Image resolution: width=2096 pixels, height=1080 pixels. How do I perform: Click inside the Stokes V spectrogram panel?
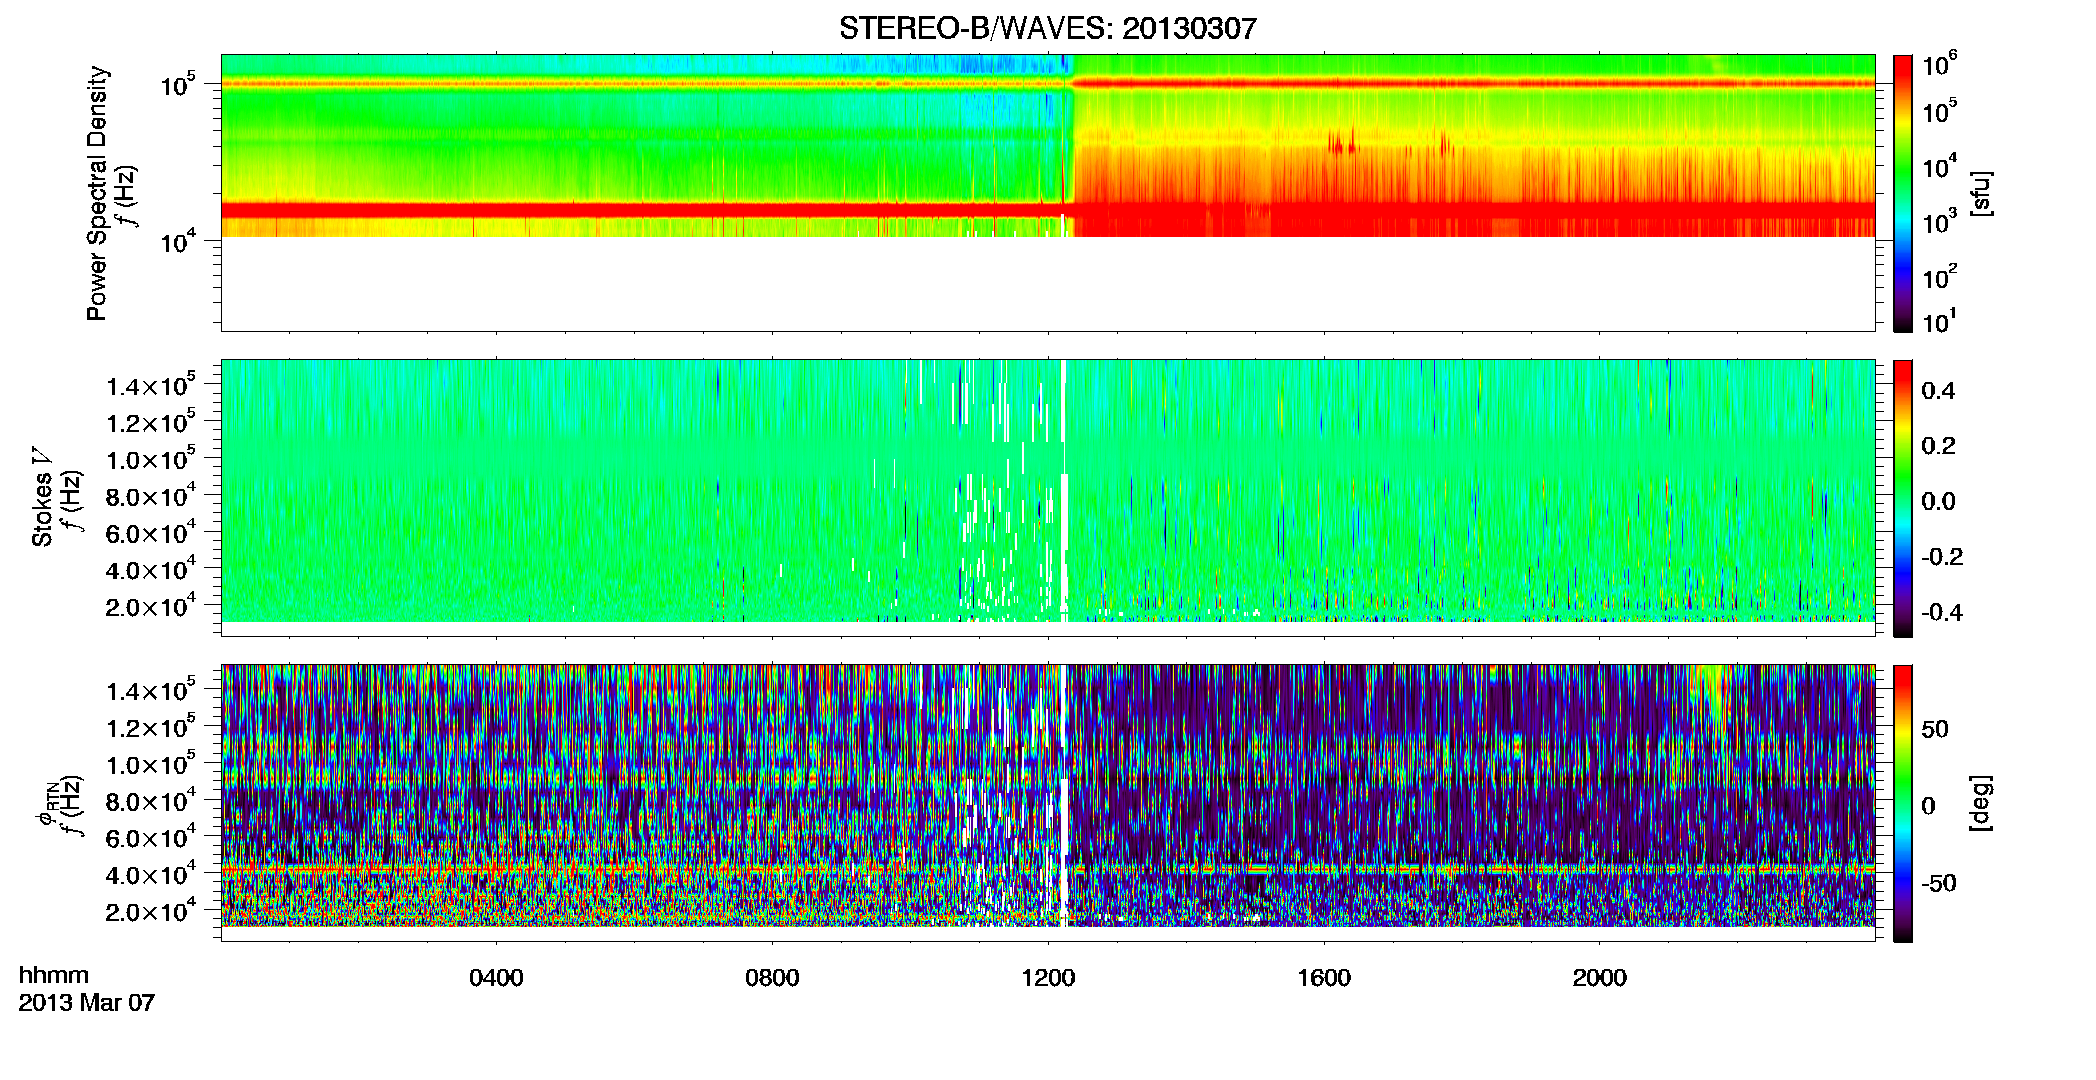coord(1047,498)
